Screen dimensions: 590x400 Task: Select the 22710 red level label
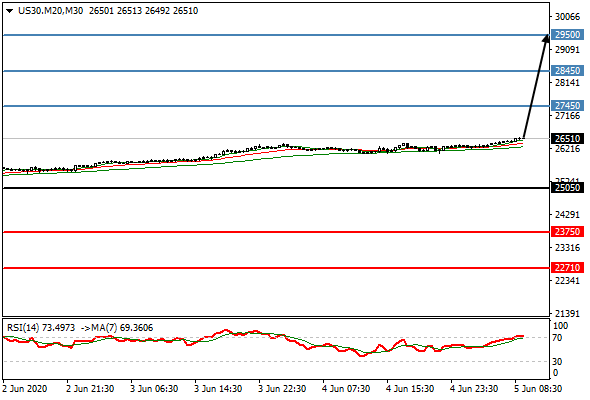click(567, 268)
